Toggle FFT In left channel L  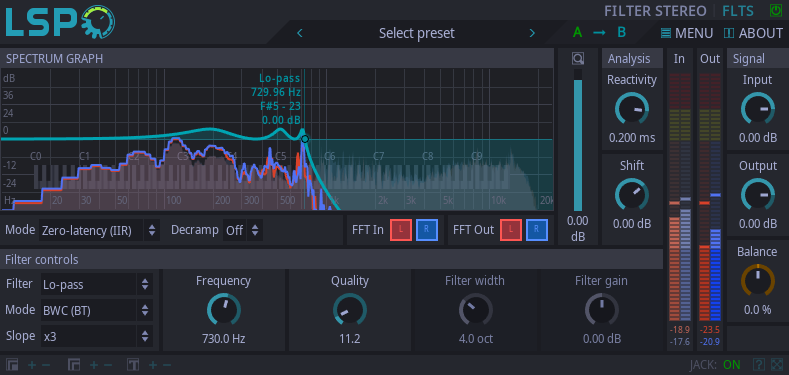[401, 230]
